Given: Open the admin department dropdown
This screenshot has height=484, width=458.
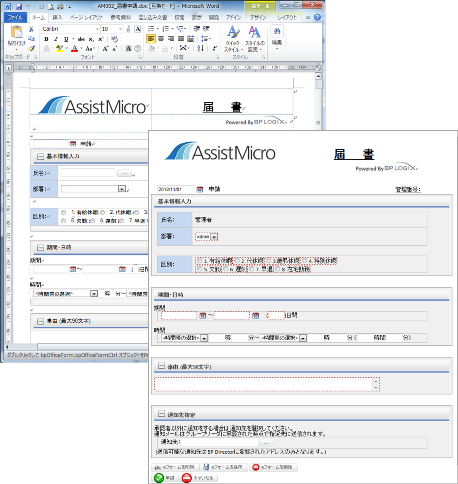Looking at the screenshot, I should click(214, 237).
